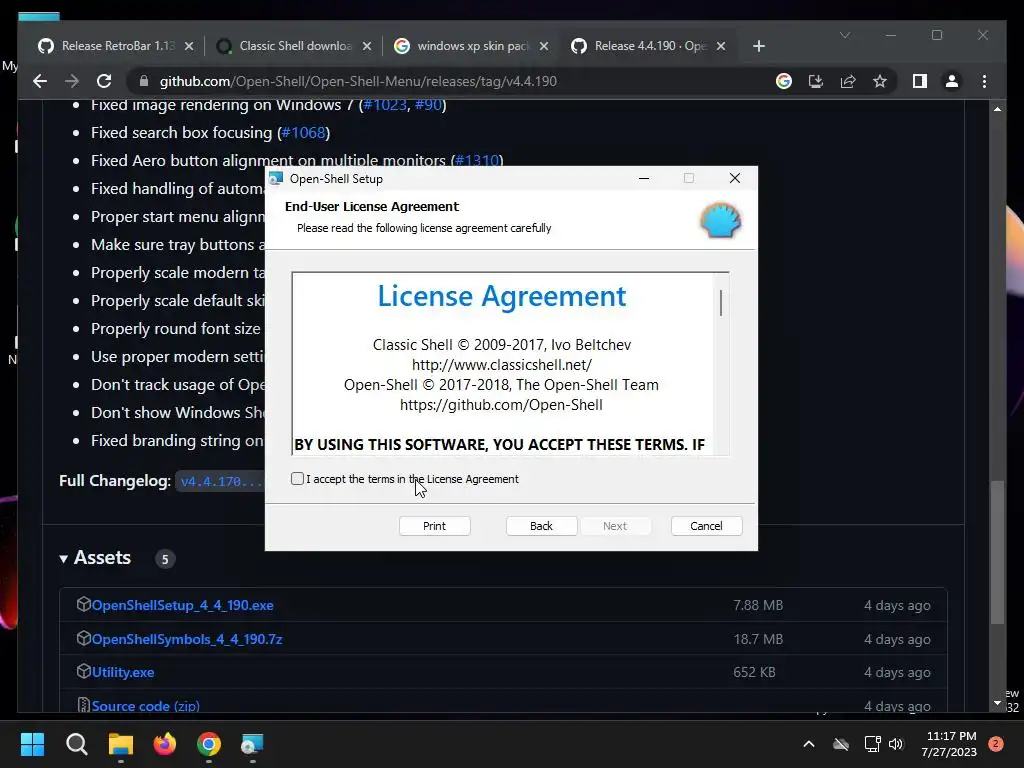Download Utility.exe asset
1024x768 pixels.
pyautogui.click(x=123, y=672)
